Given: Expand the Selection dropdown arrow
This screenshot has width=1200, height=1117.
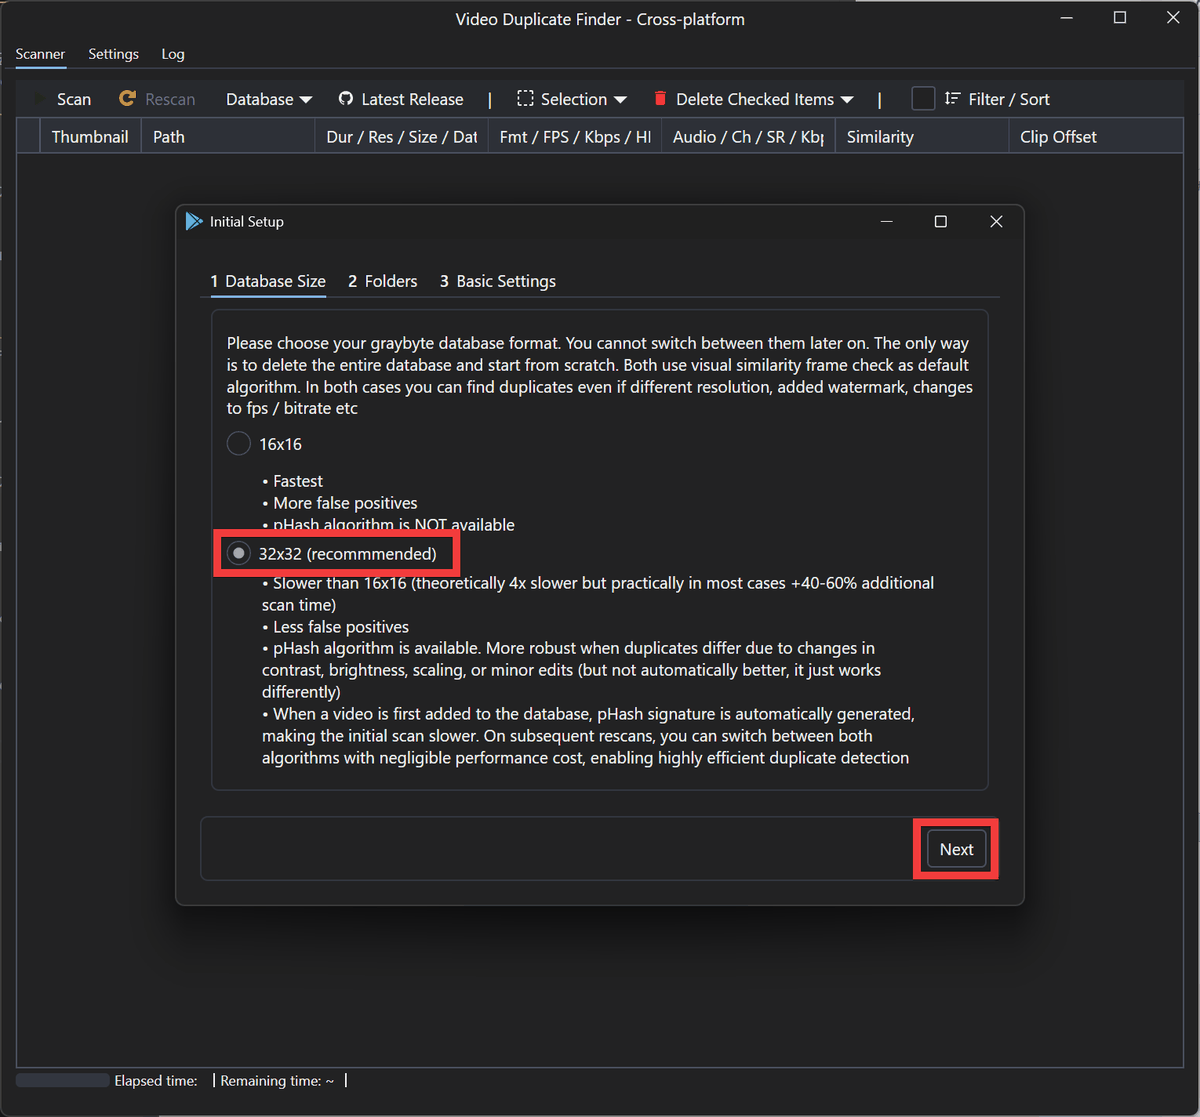Looking at the screenshot, I should click(621, 100).
